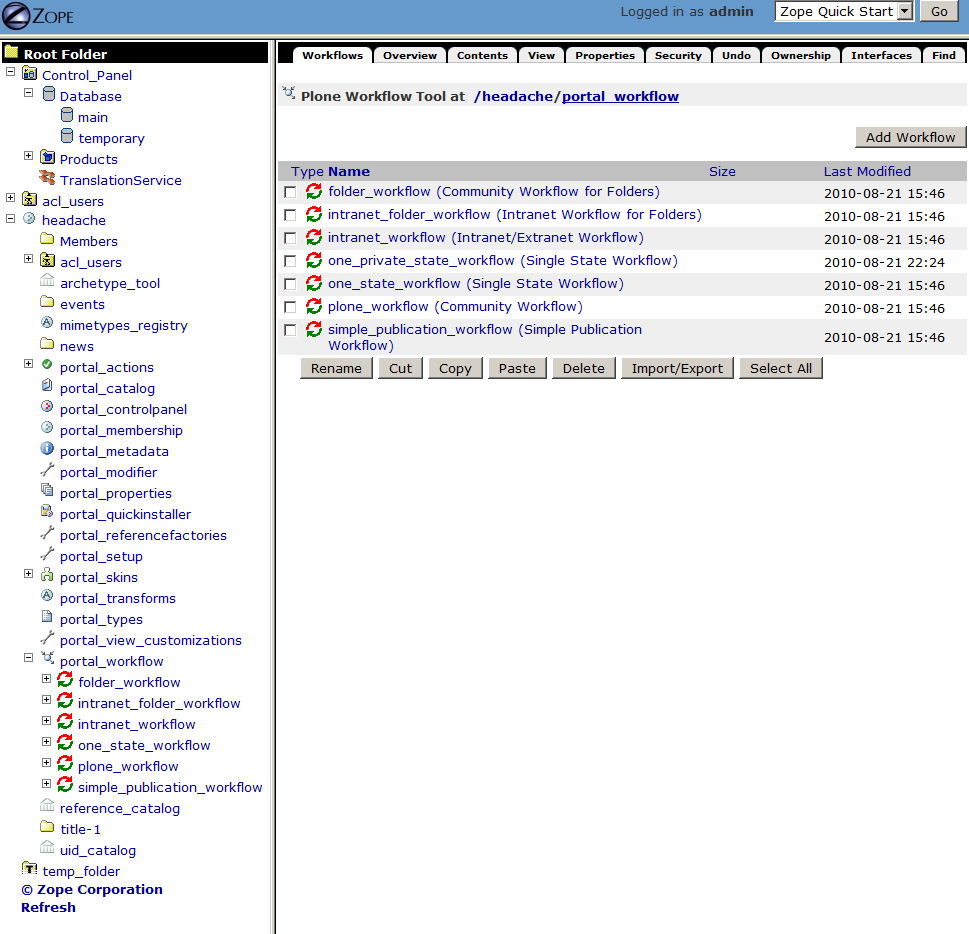Click the portal_controlpanel icon
The width and height of the screenshot is (969, 934).
pos(47,406)
